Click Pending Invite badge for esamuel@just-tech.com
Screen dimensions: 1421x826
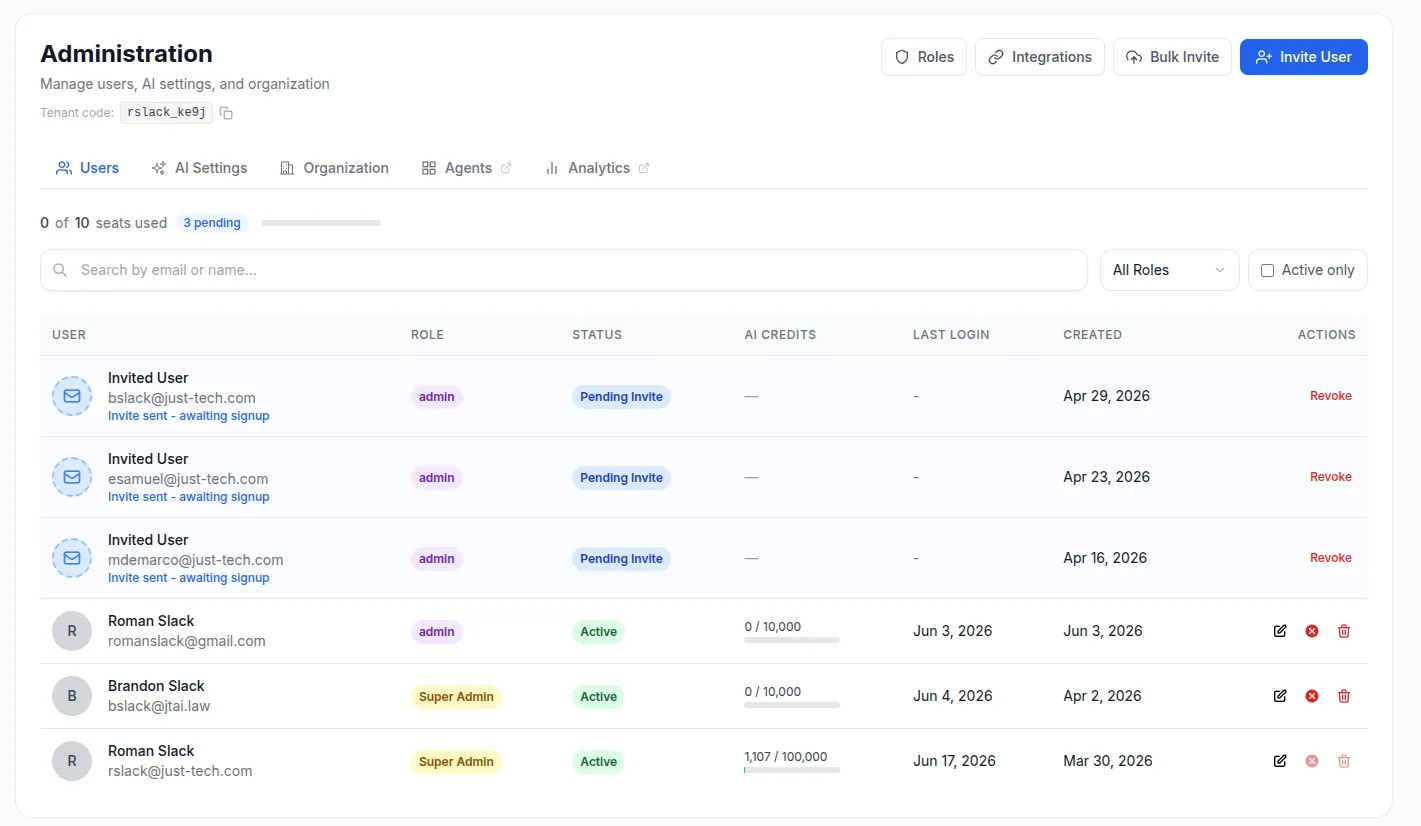621,478
